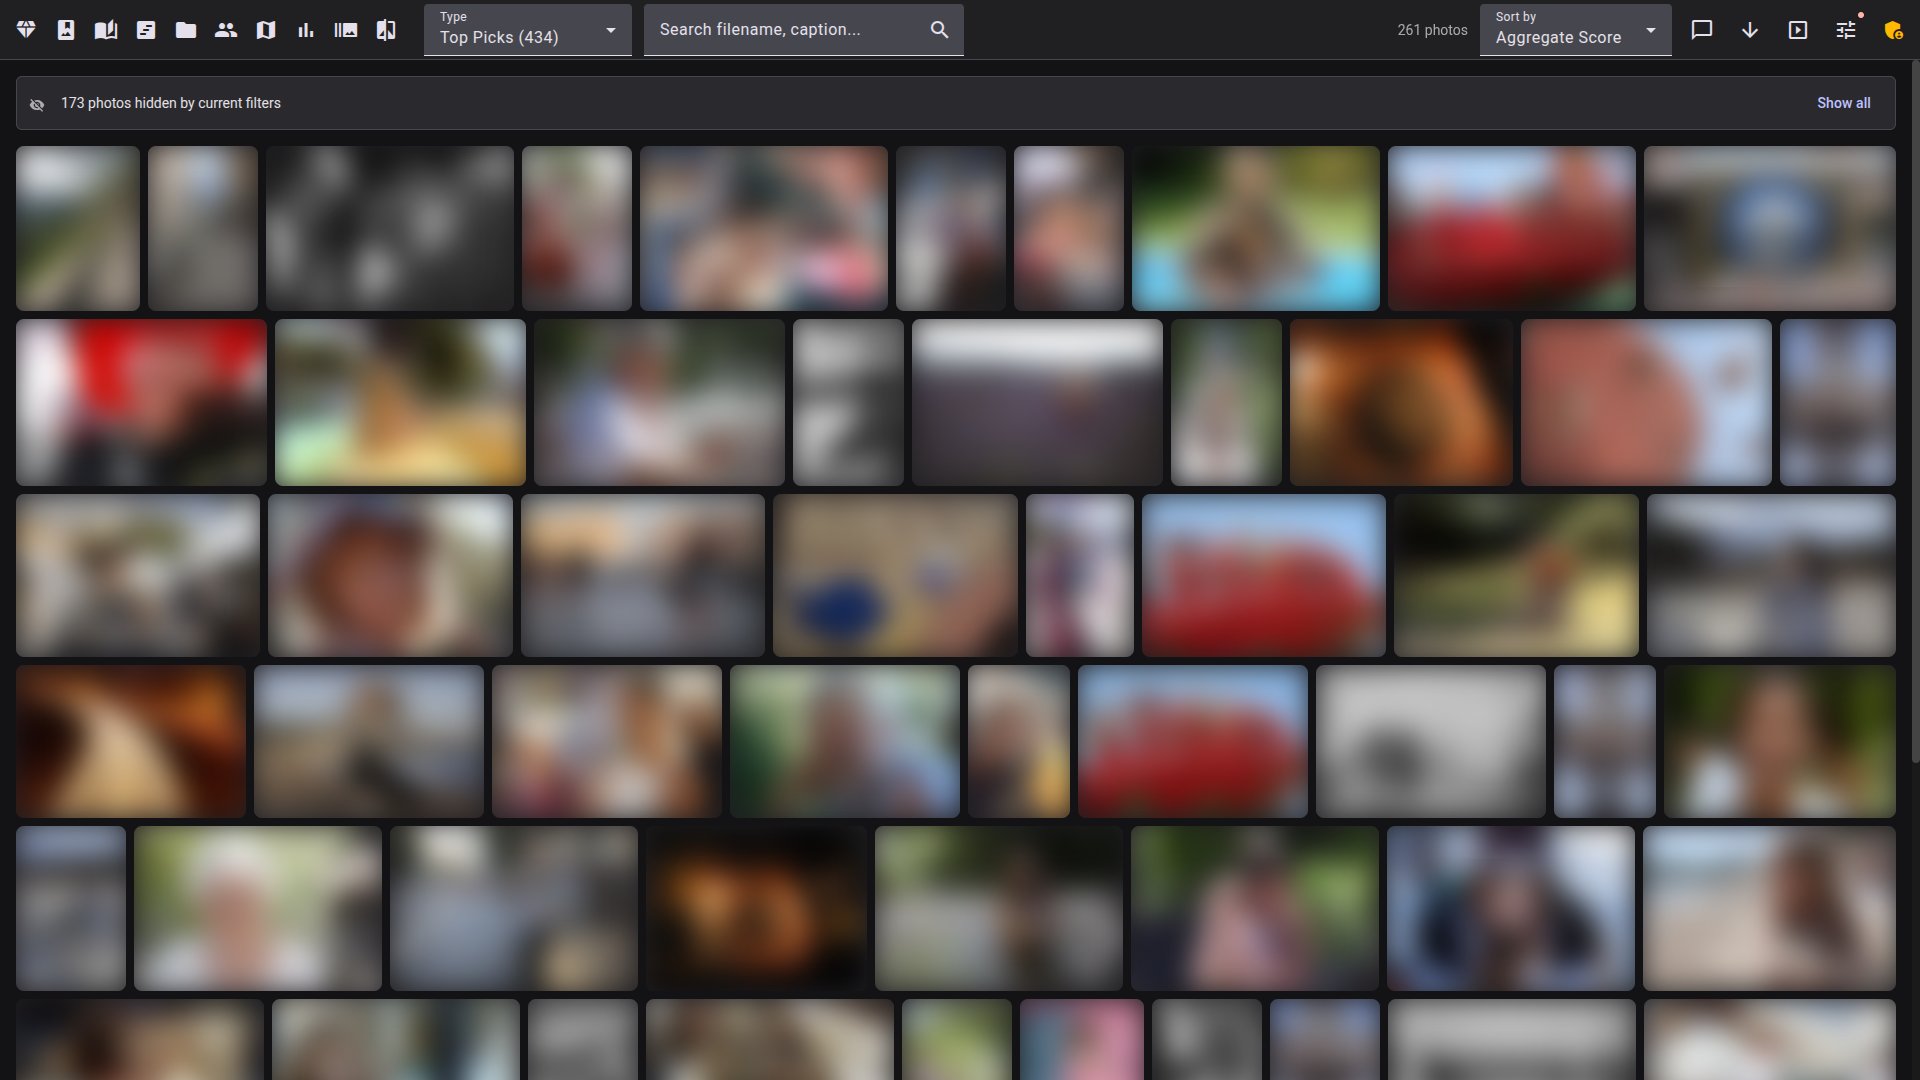
Task: Start the slideshow play button
Action: pos(1798,30)
